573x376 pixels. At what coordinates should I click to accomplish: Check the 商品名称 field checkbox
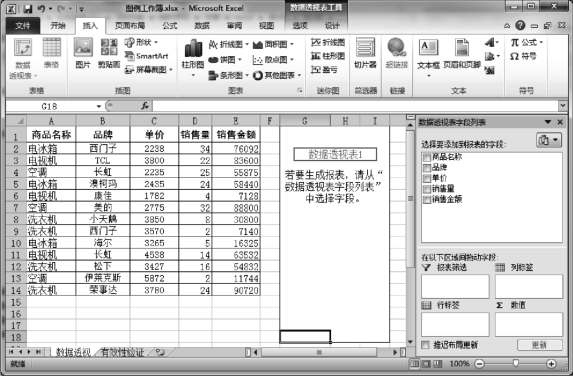[426, 157]
